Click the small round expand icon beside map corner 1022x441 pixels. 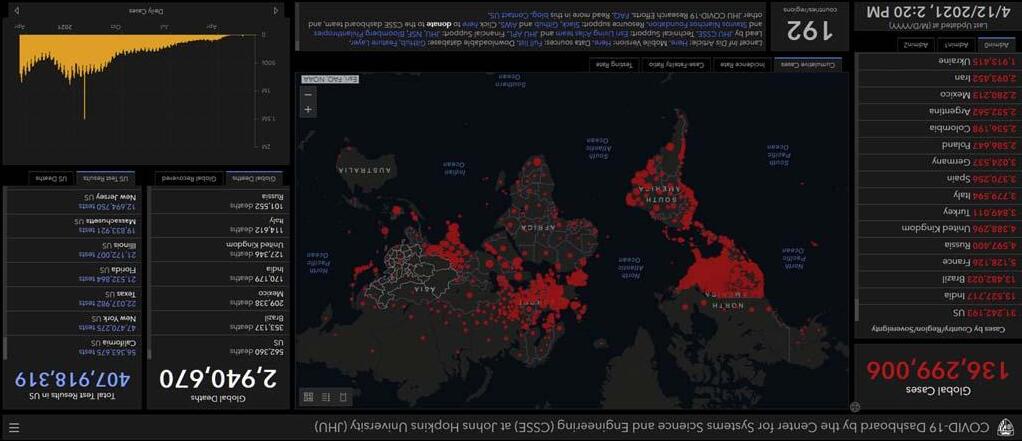pyautogui.click(x=856, y=406)
